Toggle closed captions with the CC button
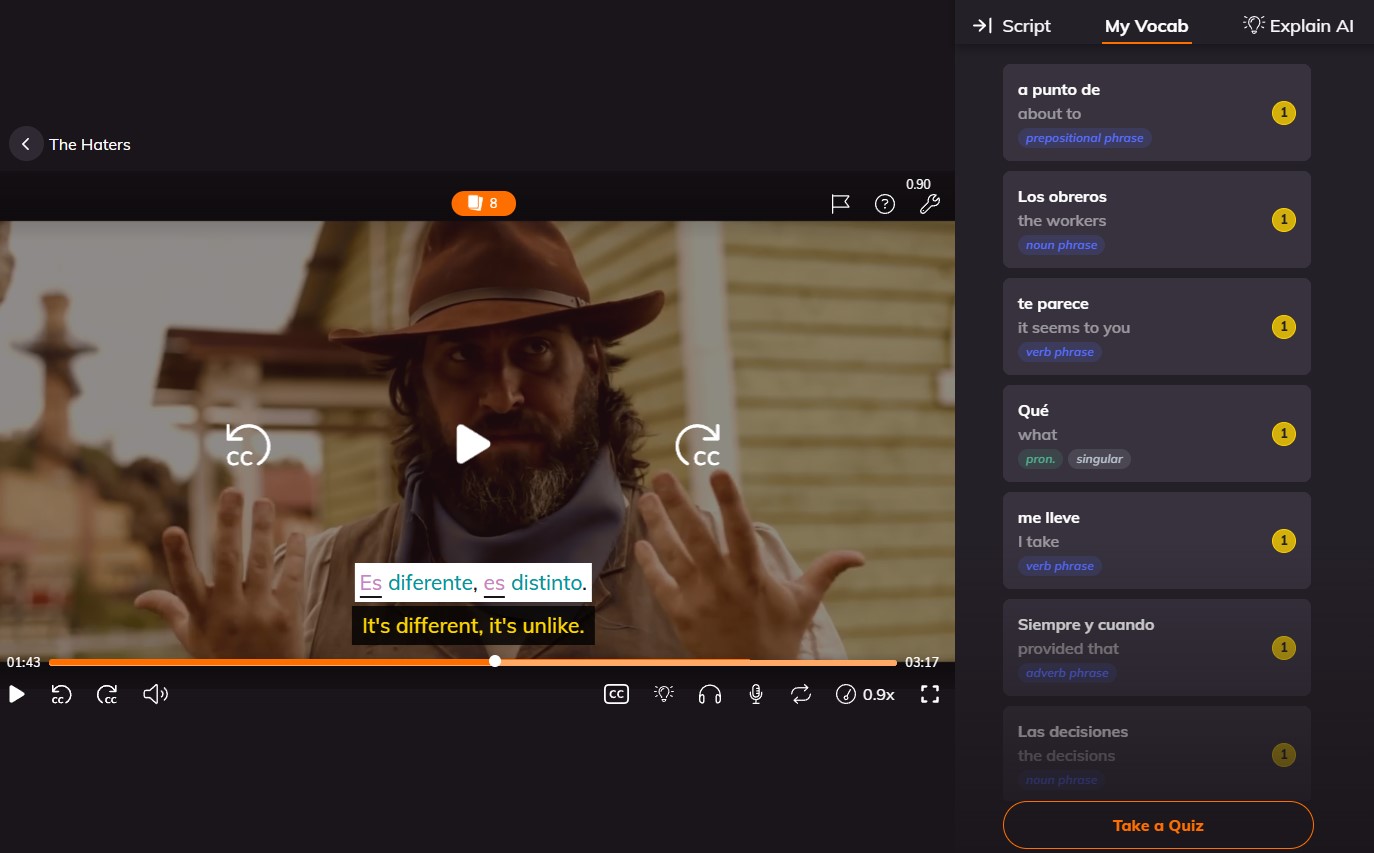 (617, 694)
